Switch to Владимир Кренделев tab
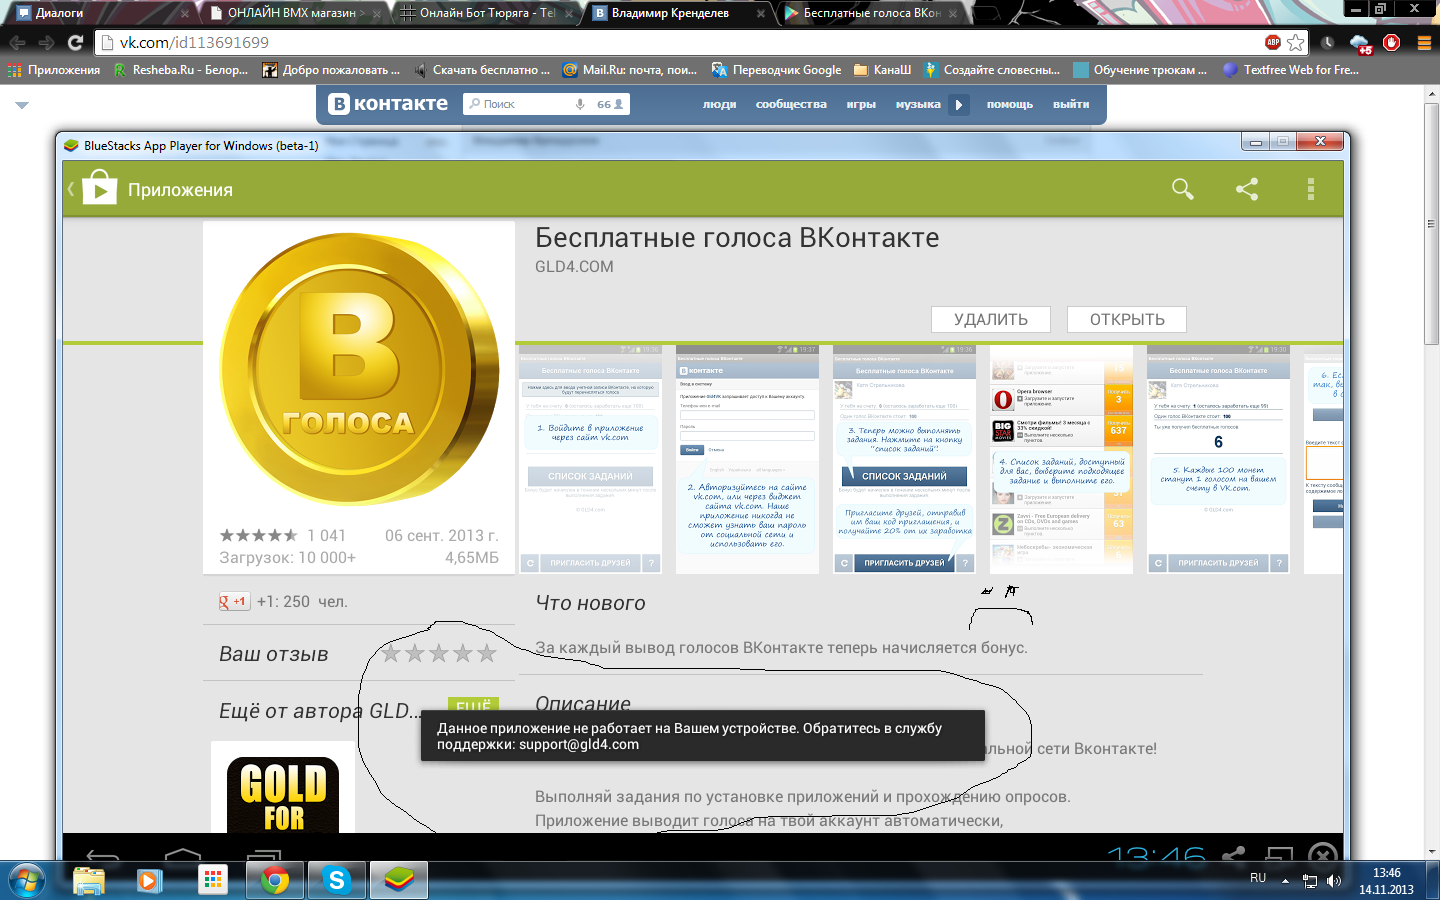The image size is (1440, 900). tap(678, 13)
